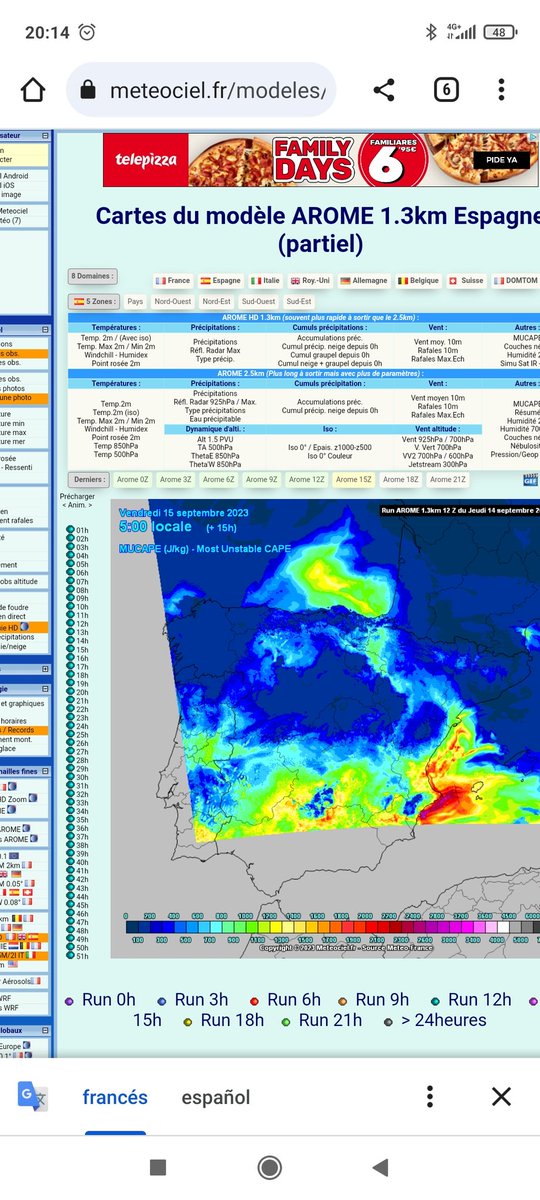Select the Belgique domain link

tap(419, 281)
